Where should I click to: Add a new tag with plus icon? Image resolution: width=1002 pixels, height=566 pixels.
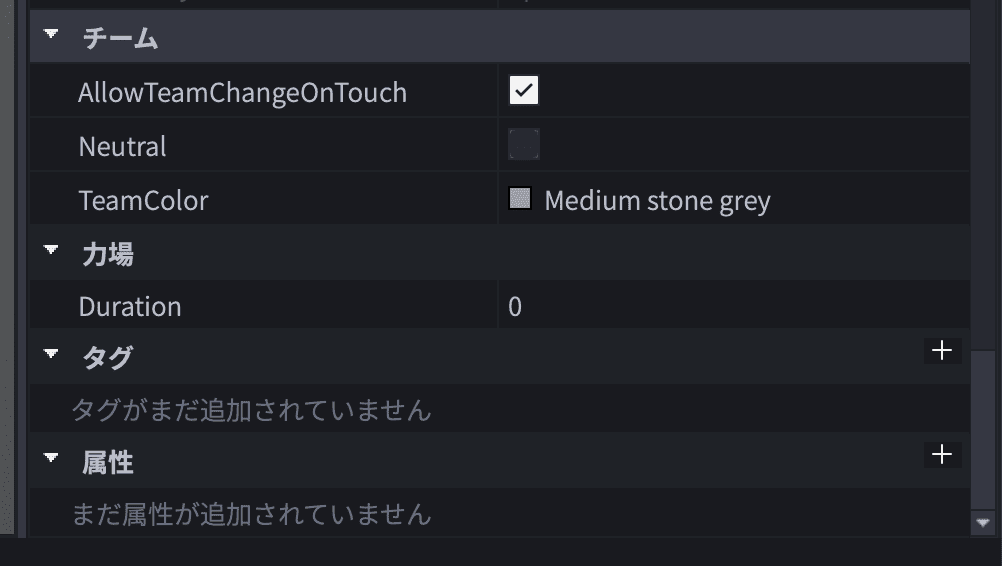941,351
